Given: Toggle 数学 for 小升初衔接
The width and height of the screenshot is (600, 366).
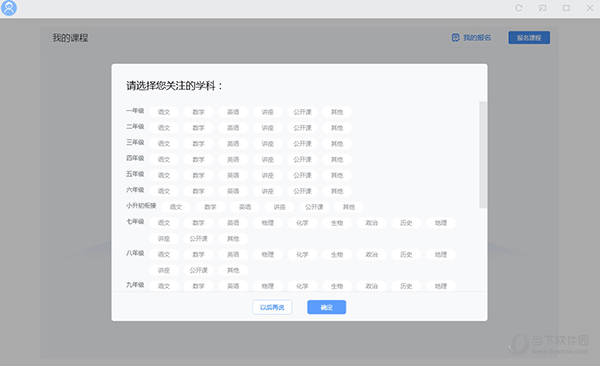Looking at the screenshot, I should point(210,207).
